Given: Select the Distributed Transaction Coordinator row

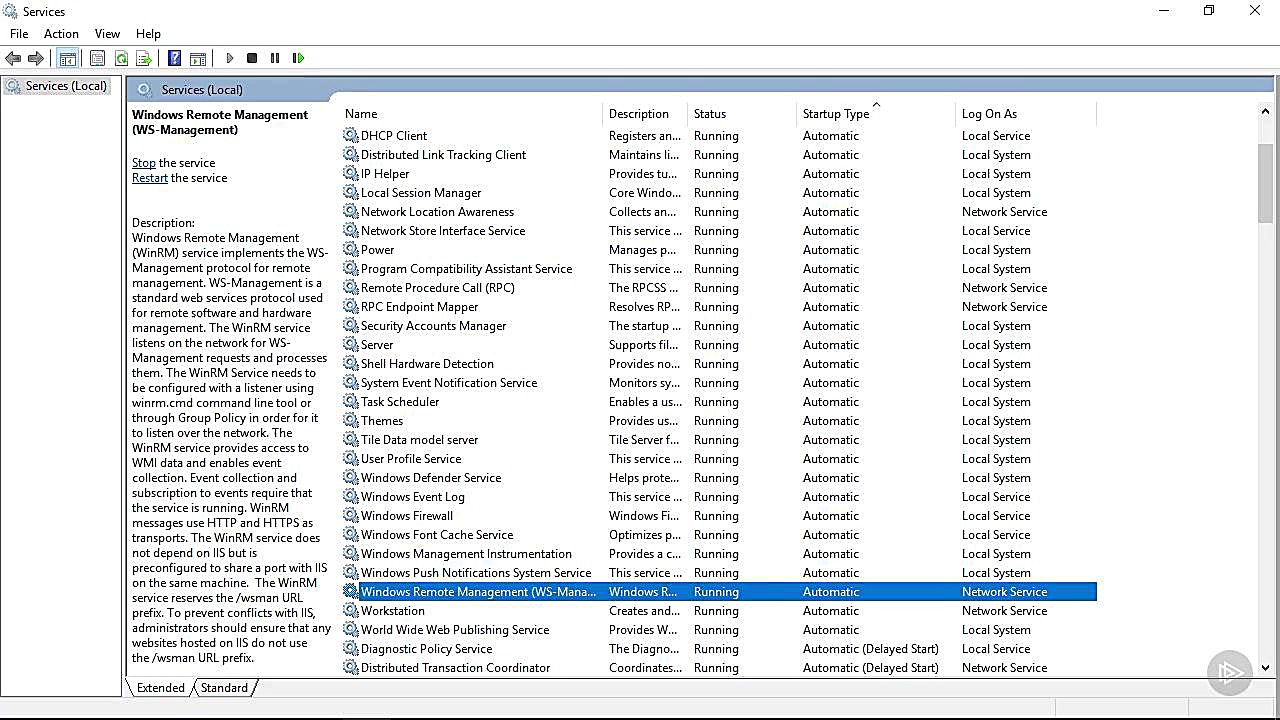Looking at the screenshot, I should click(718, 667).
